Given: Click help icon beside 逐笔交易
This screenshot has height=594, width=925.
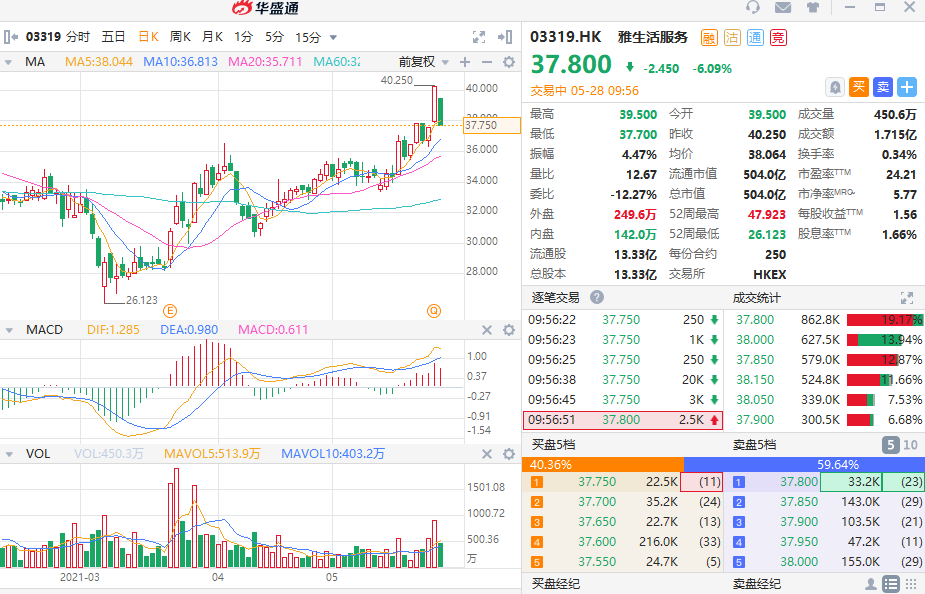Looking at the screenshot, I should [x=597, y=297].
